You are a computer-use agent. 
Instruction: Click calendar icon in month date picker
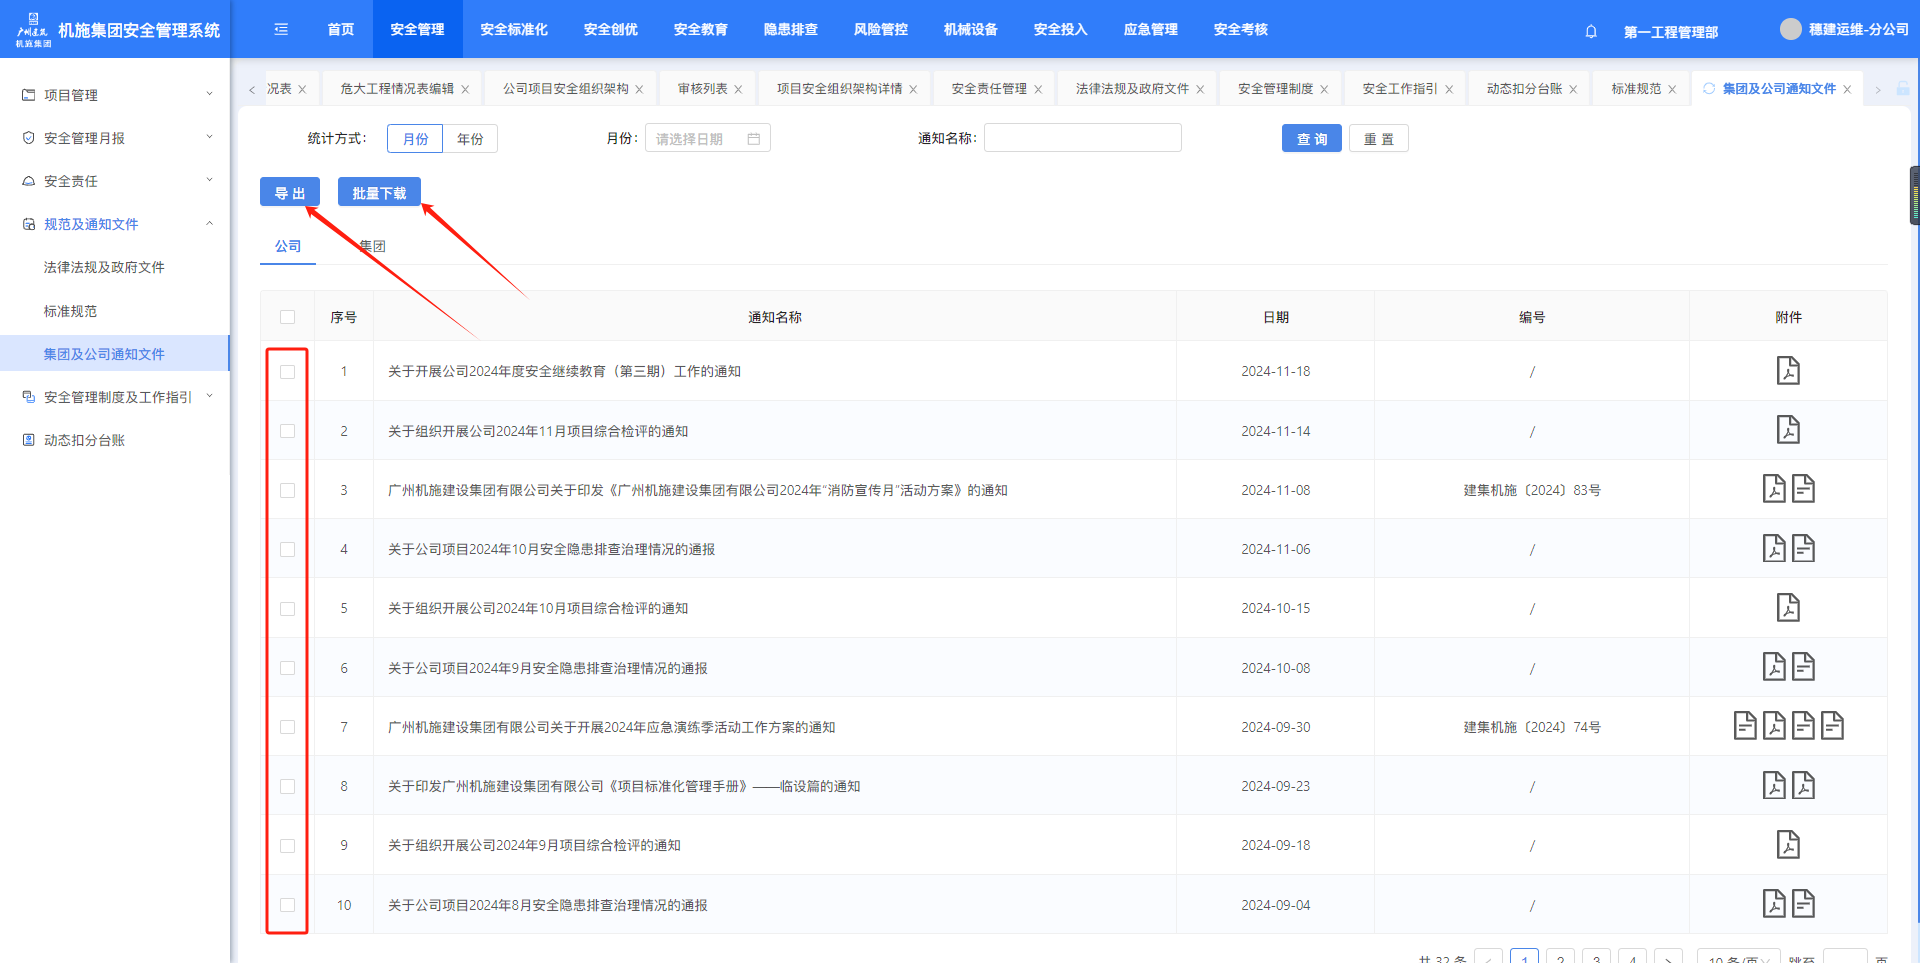pos(753,139)
